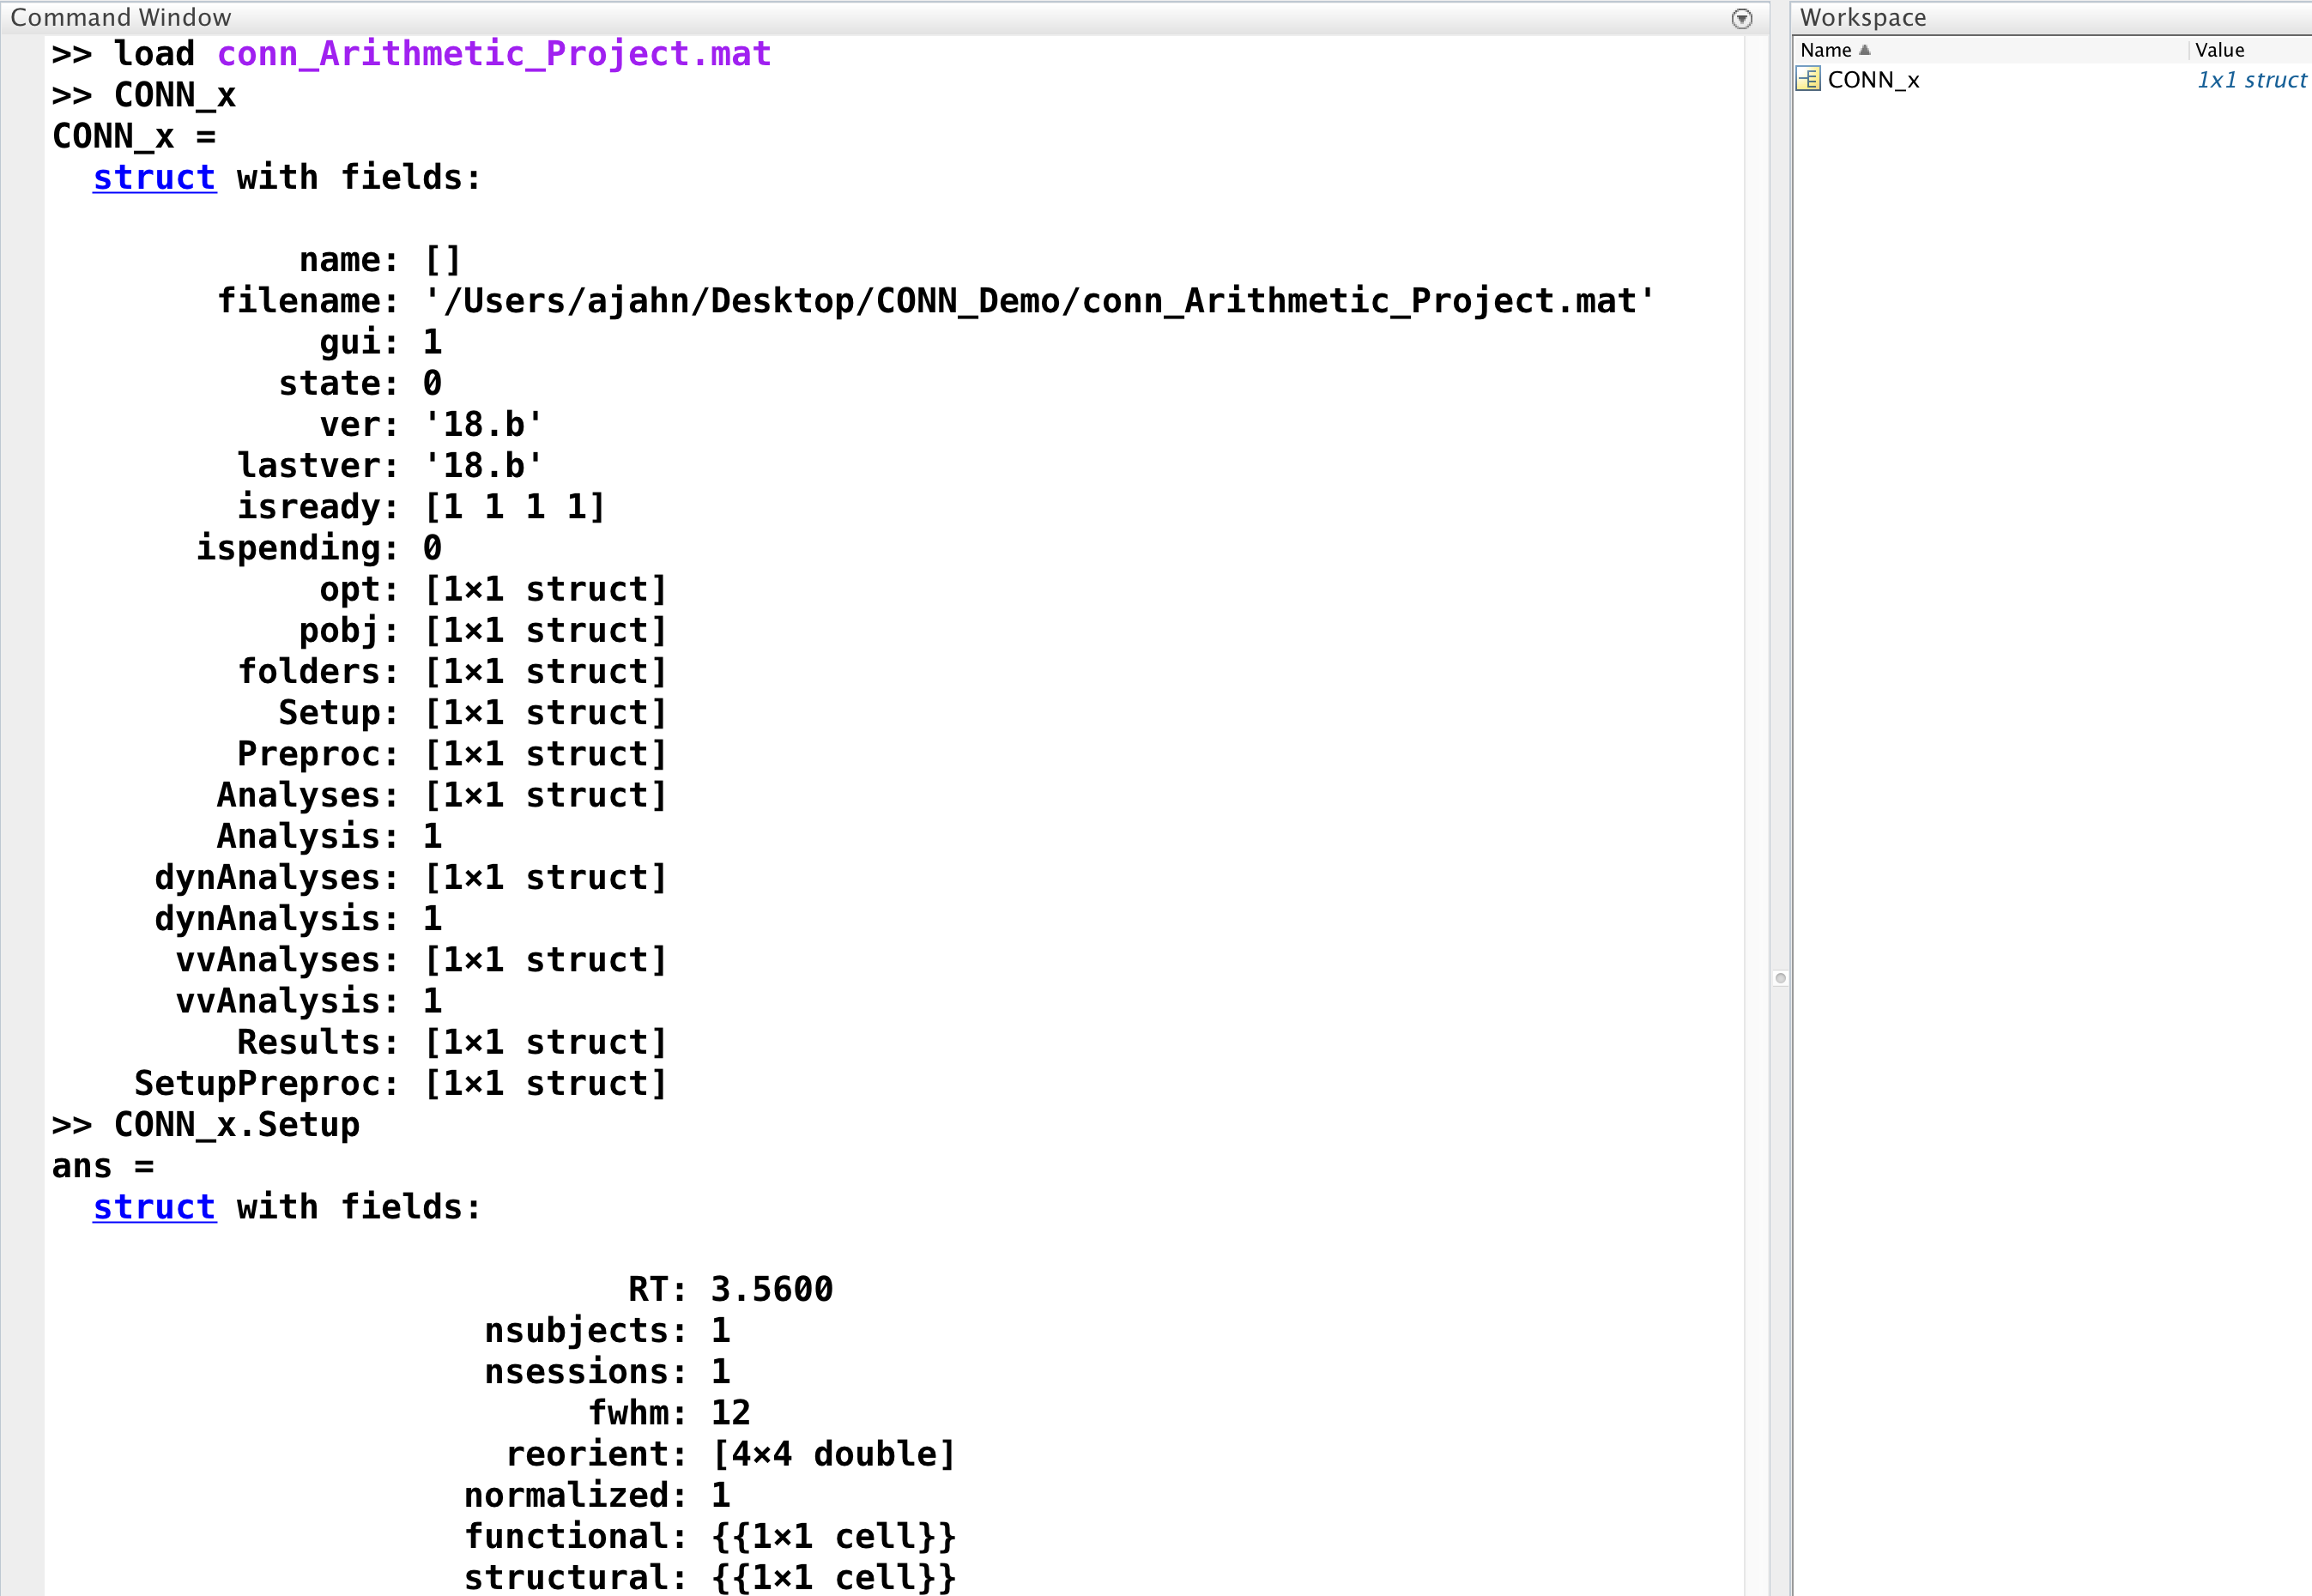
Task: Click the RT: 3.5600 value line
Action: click(730, 1289)
